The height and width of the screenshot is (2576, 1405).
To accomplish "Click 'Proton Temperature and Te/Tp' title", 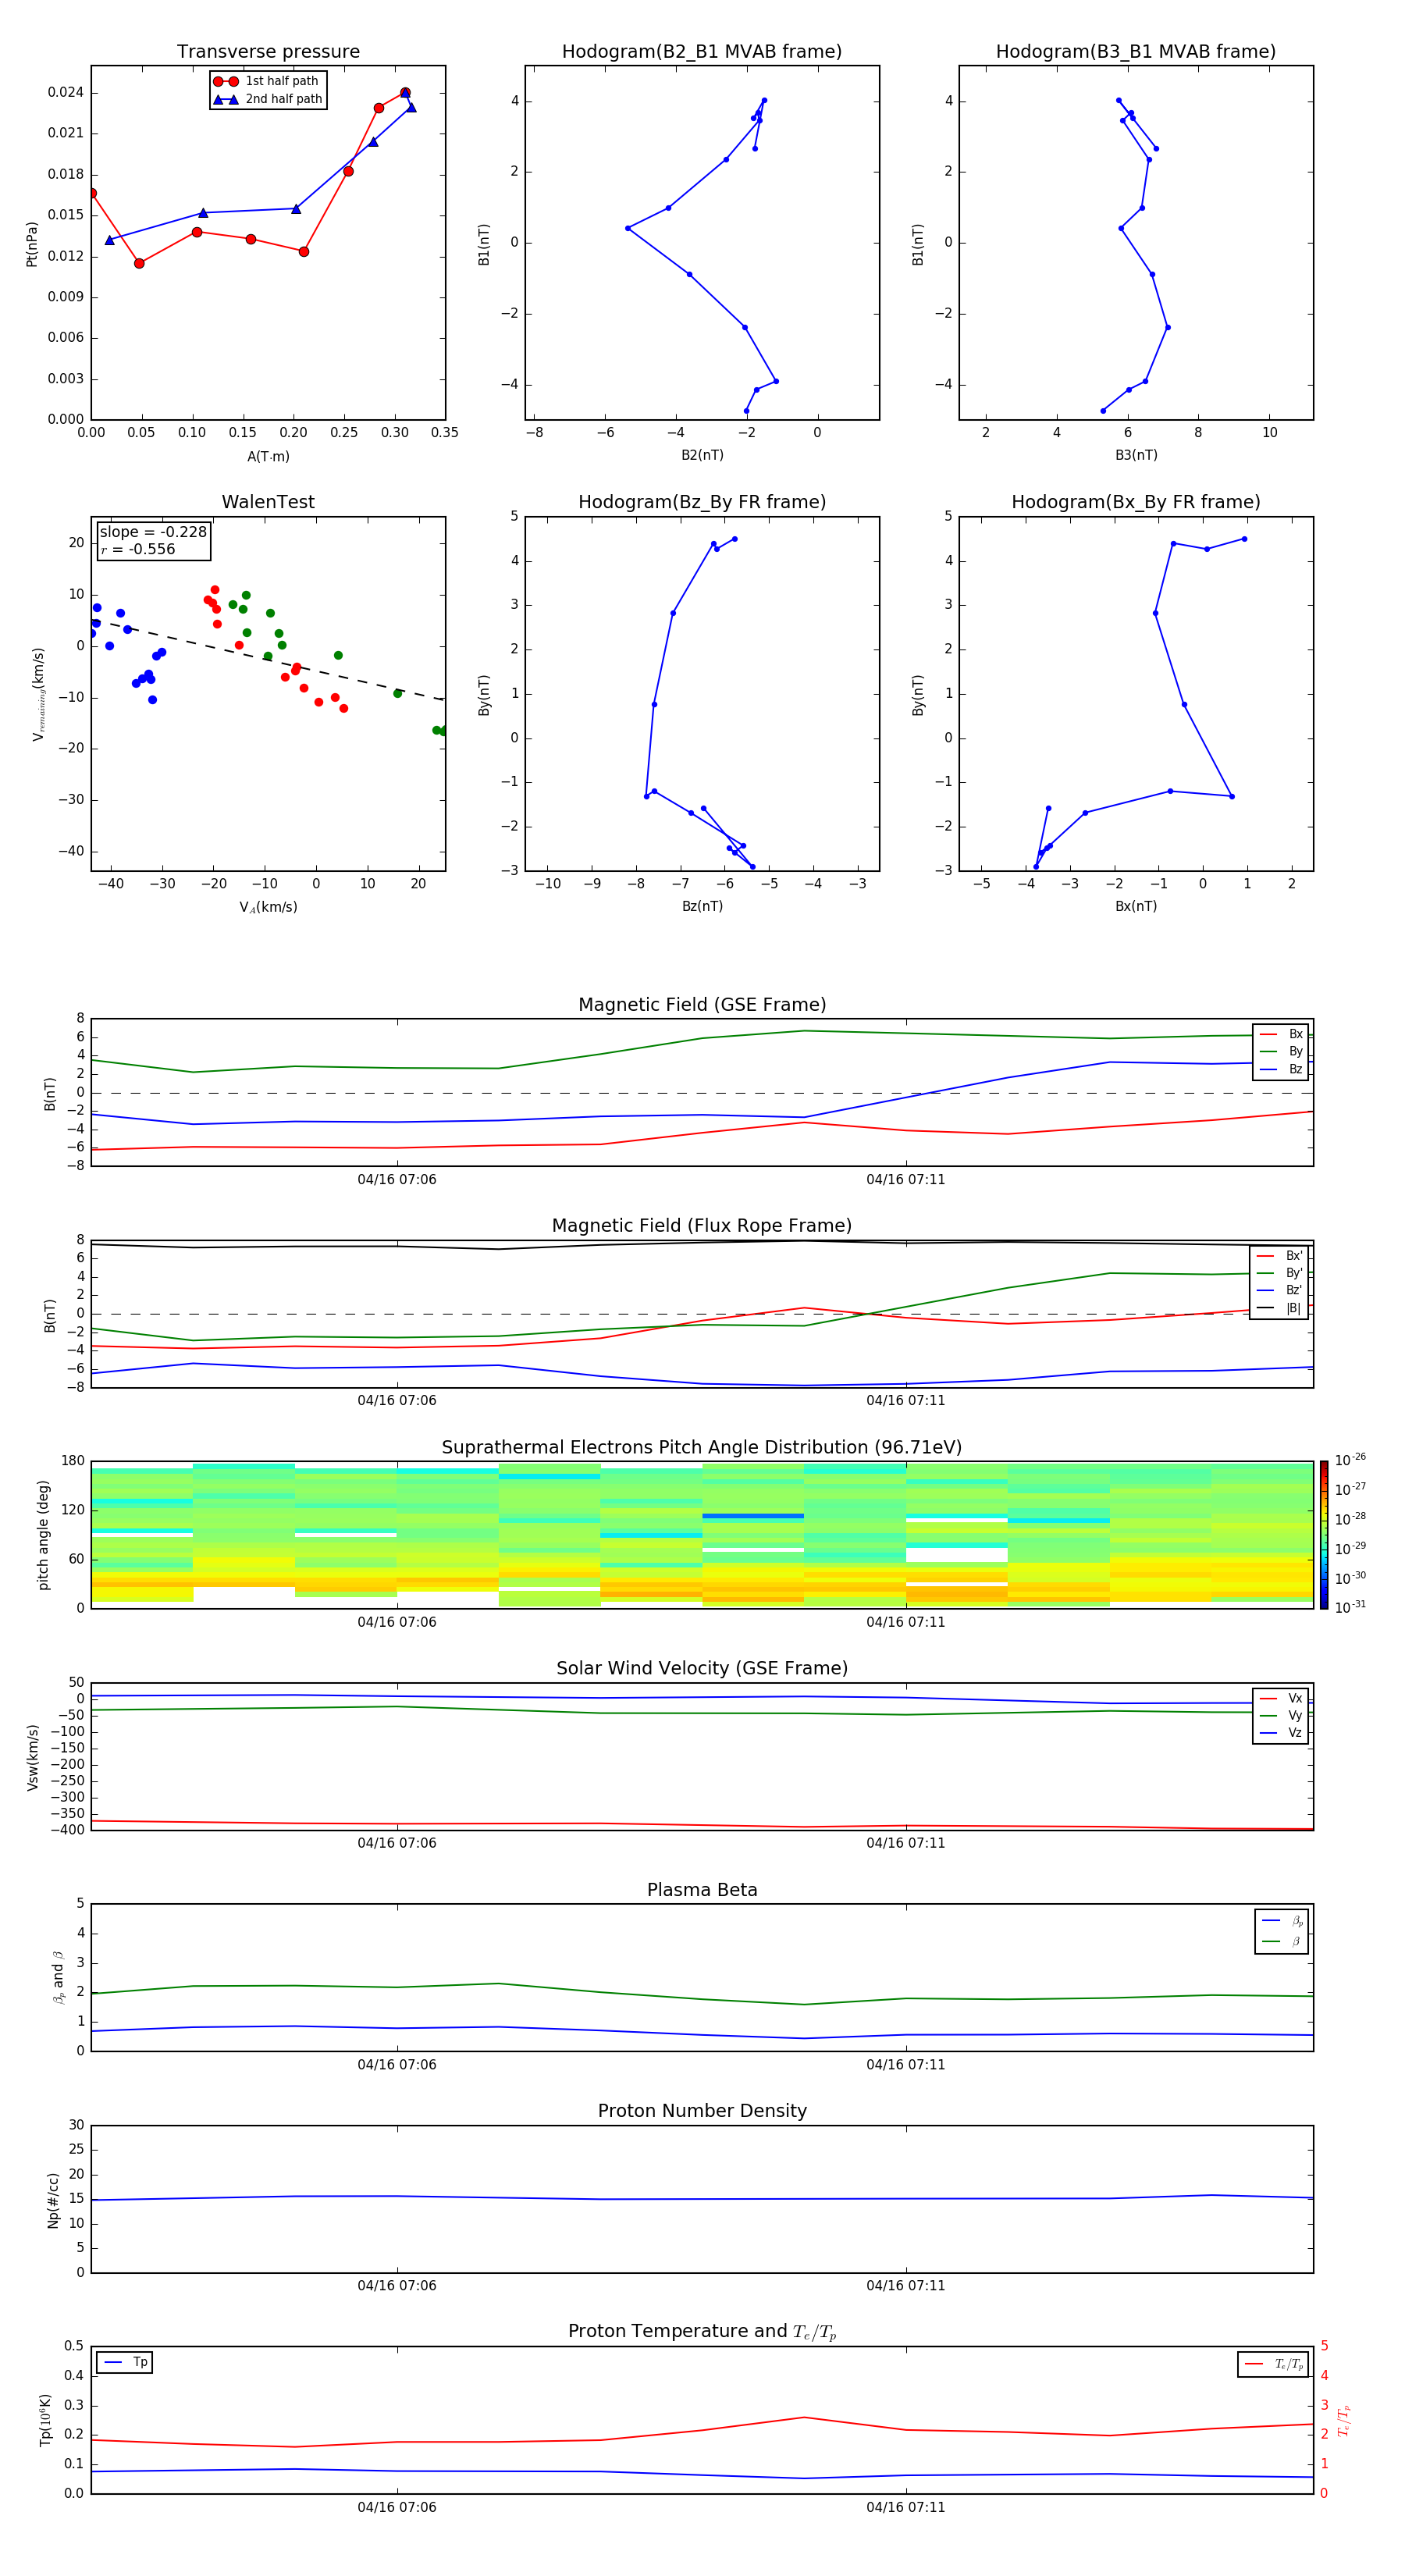I will (x=702, y=2332).
